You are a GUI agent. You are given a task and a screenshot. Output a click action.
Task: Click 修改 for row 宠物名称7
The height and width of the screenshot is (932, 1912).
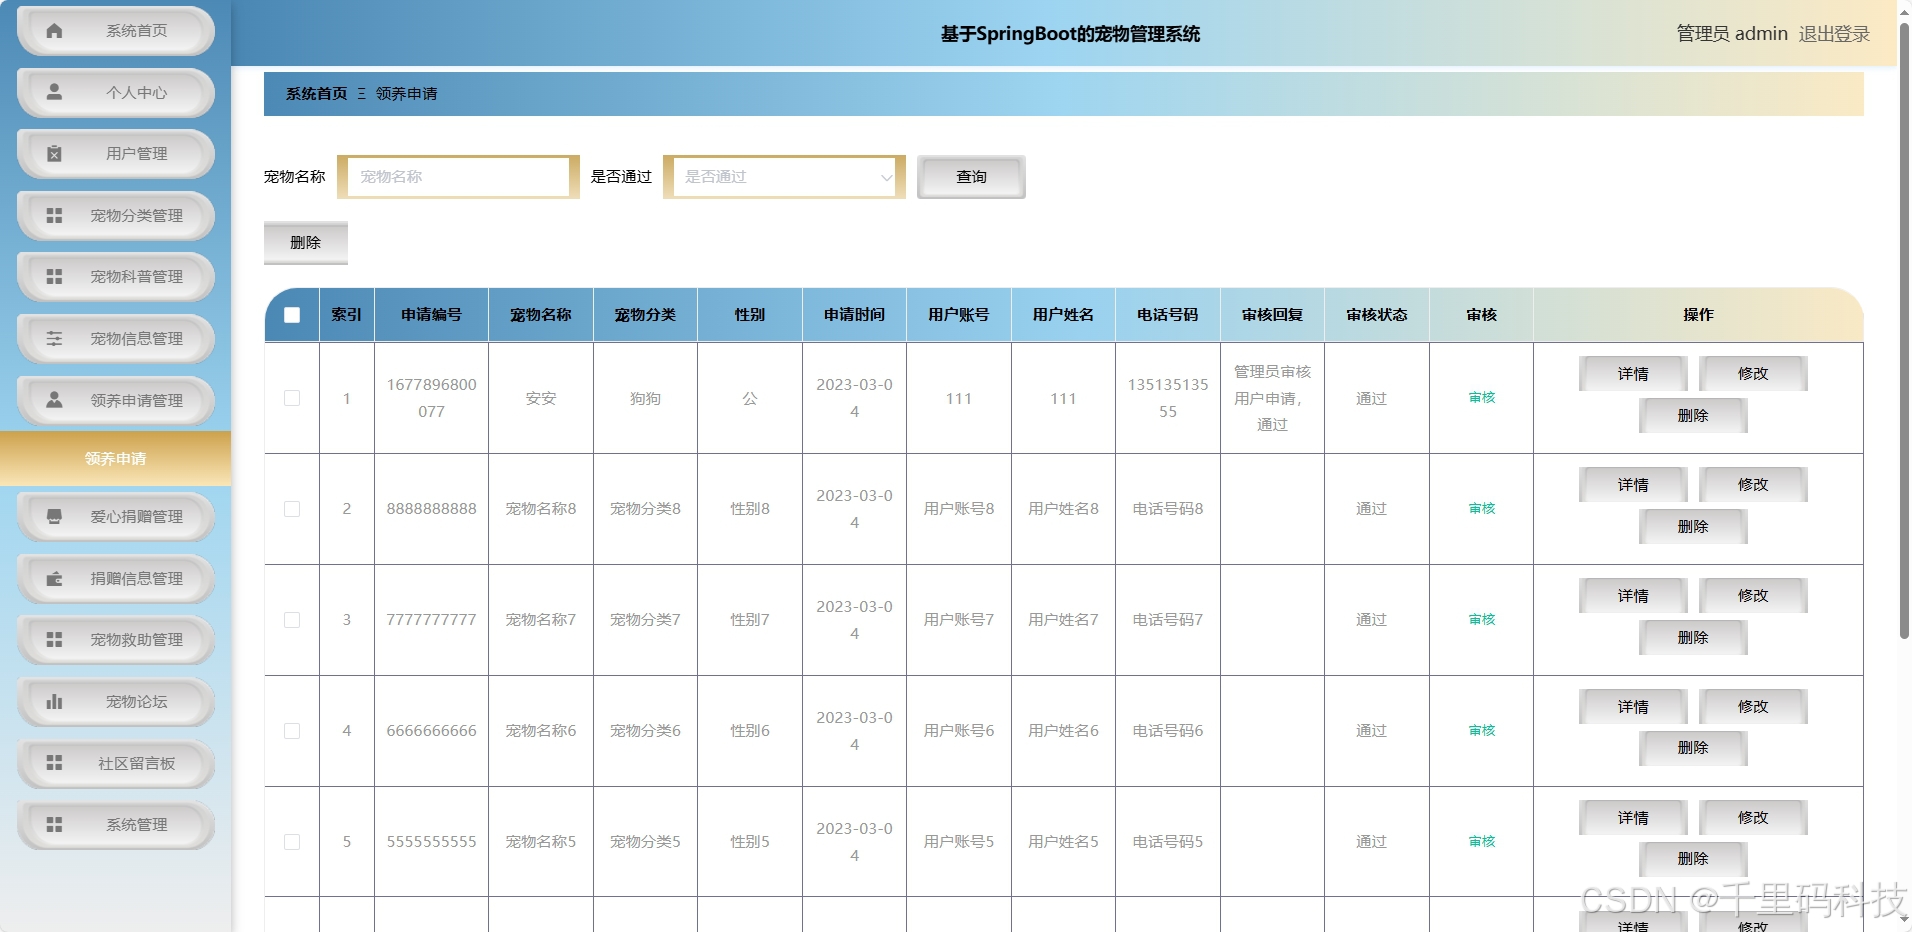tap(1753, 596)
